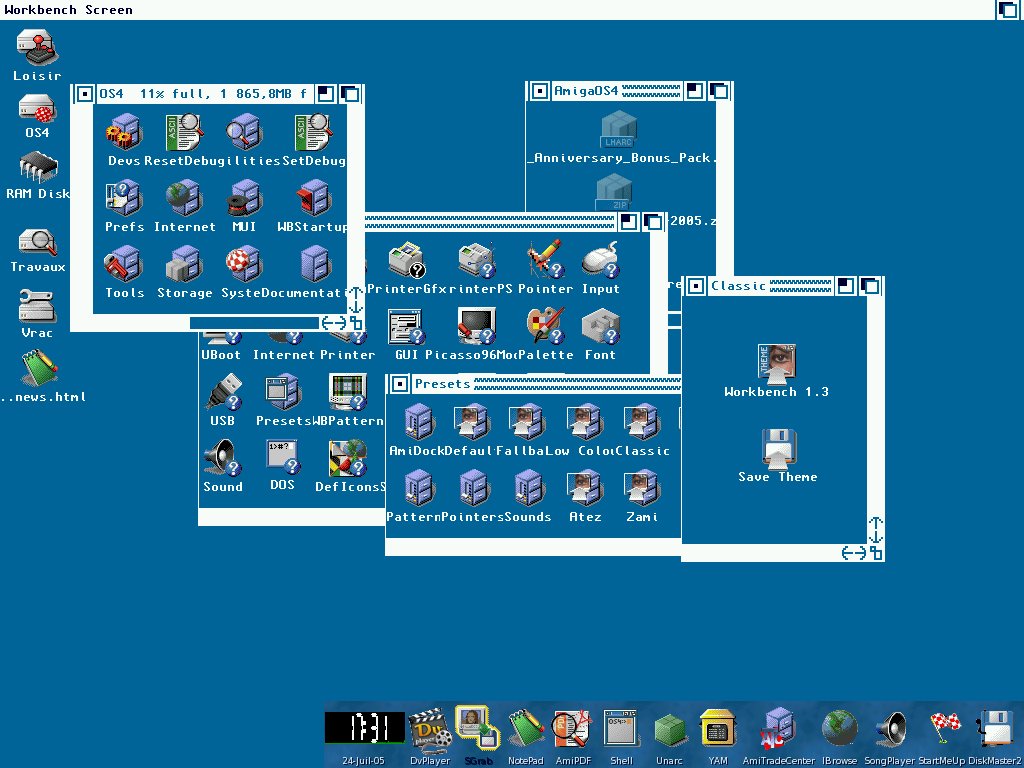Open the PrinterGfx preferences icon
Viewport: 1024px width, 768px height.
[407, 260]
